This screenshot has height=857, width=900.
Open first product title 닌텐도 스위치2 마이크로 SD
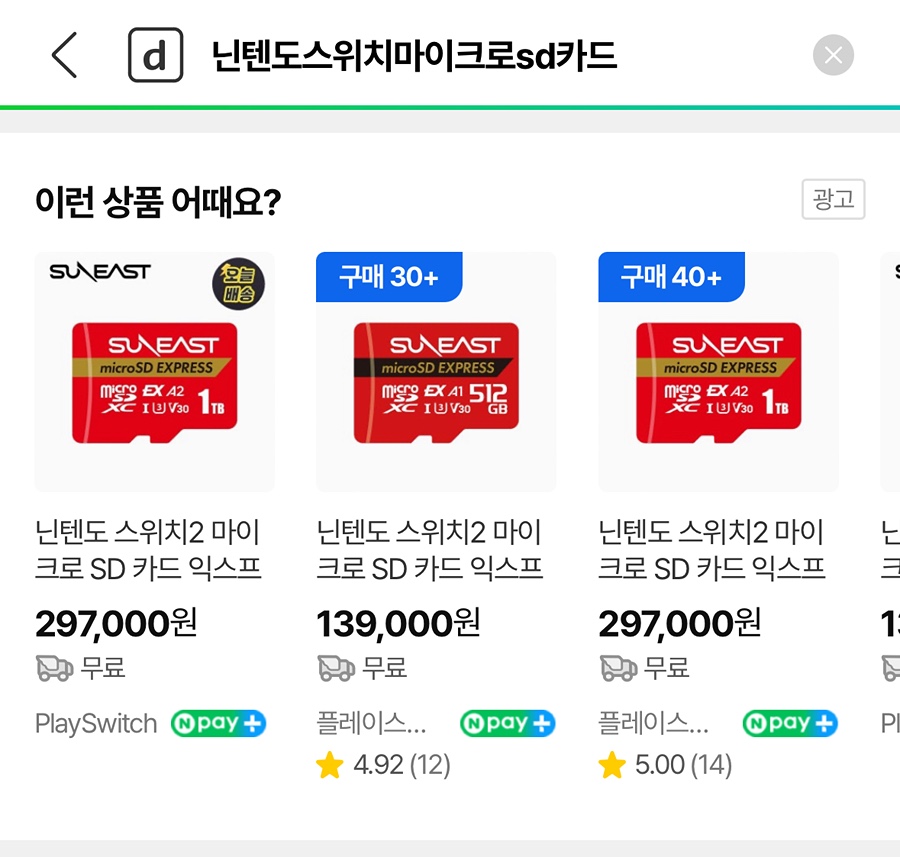(148, 549)
